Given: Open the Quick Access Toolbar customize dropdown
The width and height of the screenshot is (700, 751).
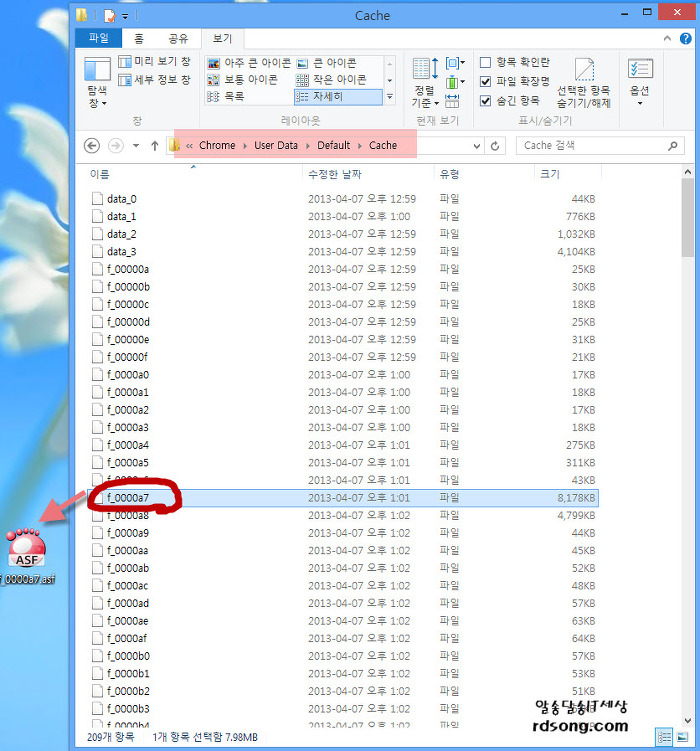Looking at the screenshot, I should click(x=125, y=17).
